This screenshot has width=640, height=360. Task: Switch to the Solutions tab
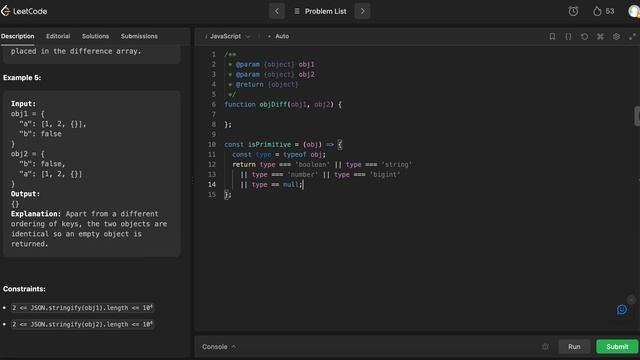click(x=95, y=36)
